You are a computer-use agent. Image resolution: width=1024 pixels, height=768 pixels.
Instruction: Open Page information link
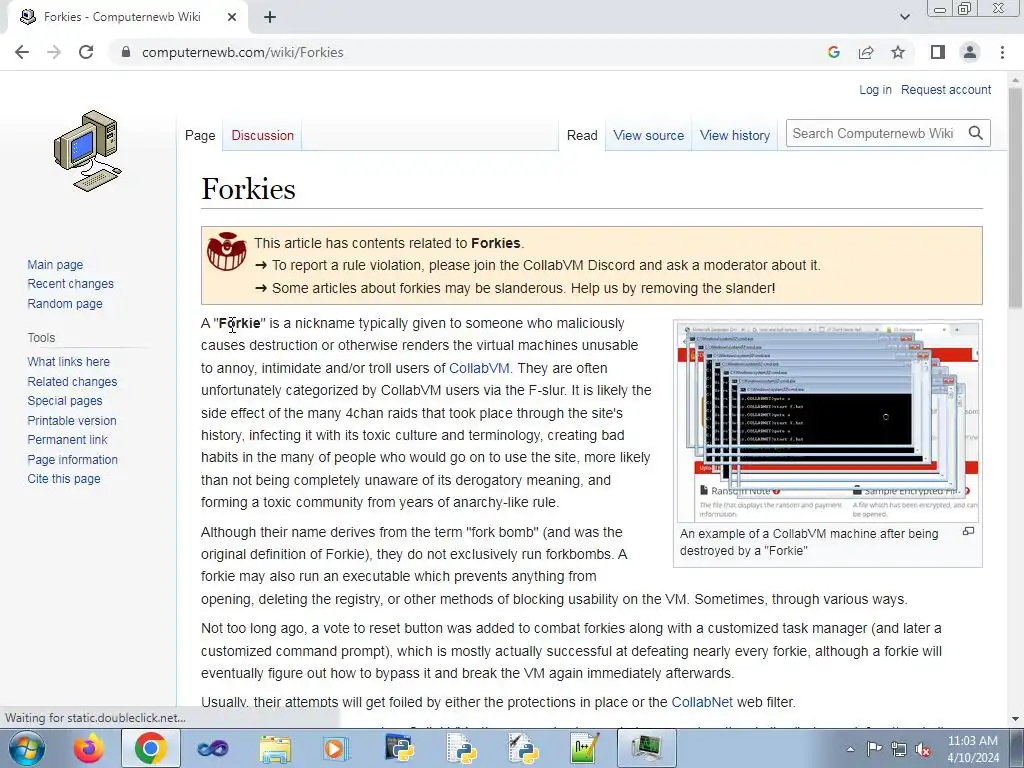[x=72, y=459]
